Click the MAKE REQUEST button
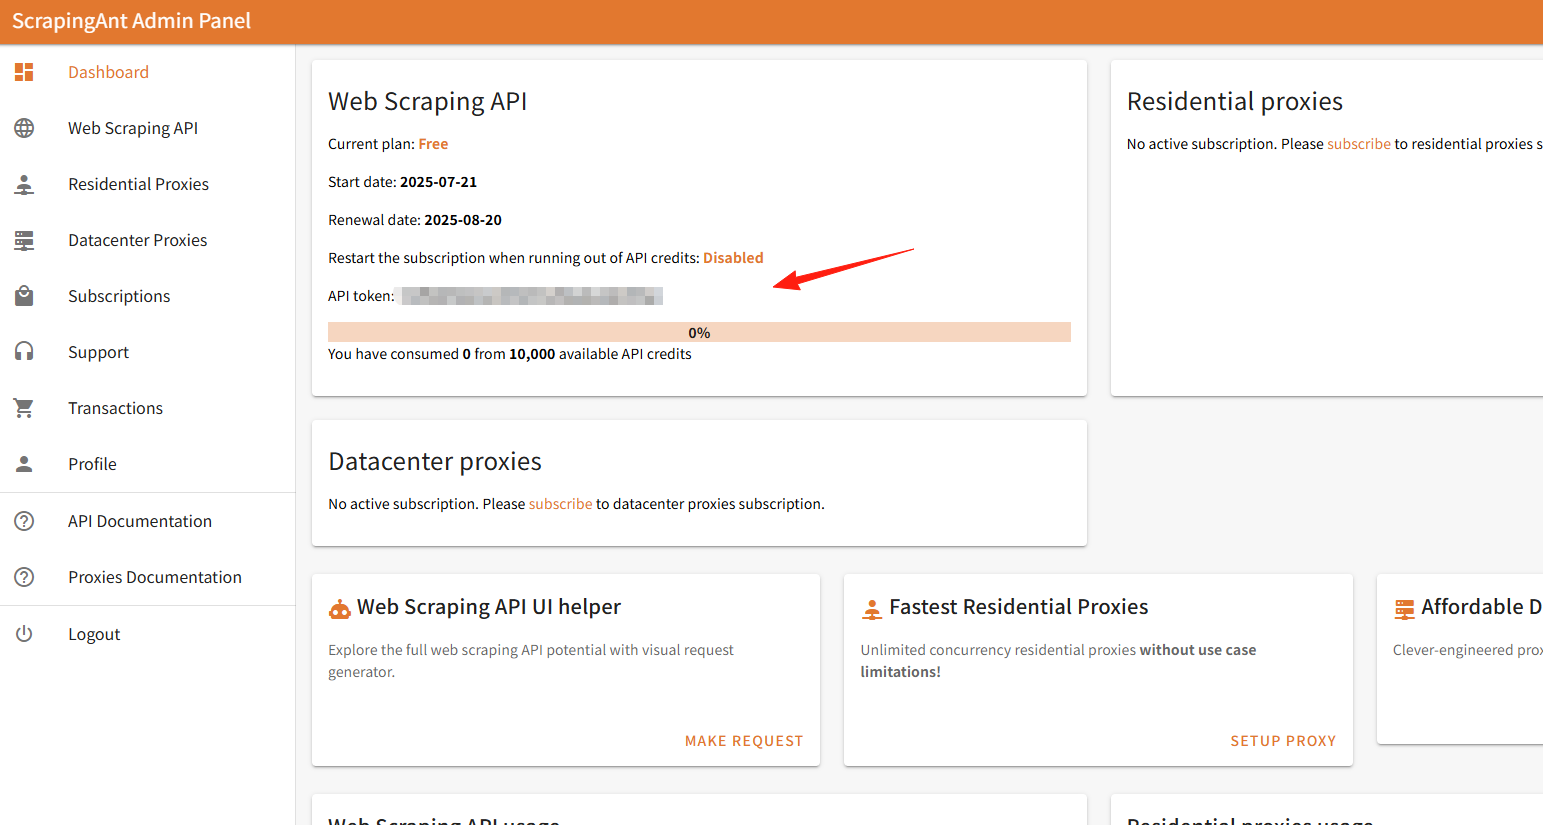 coord(744,741)
